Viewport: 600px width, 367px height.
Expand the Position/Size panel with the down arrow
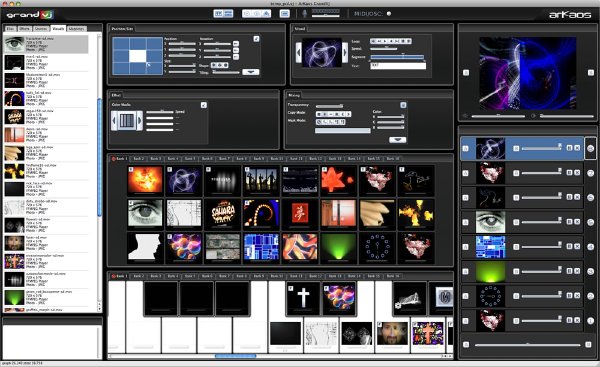click(x=251, y=72)
